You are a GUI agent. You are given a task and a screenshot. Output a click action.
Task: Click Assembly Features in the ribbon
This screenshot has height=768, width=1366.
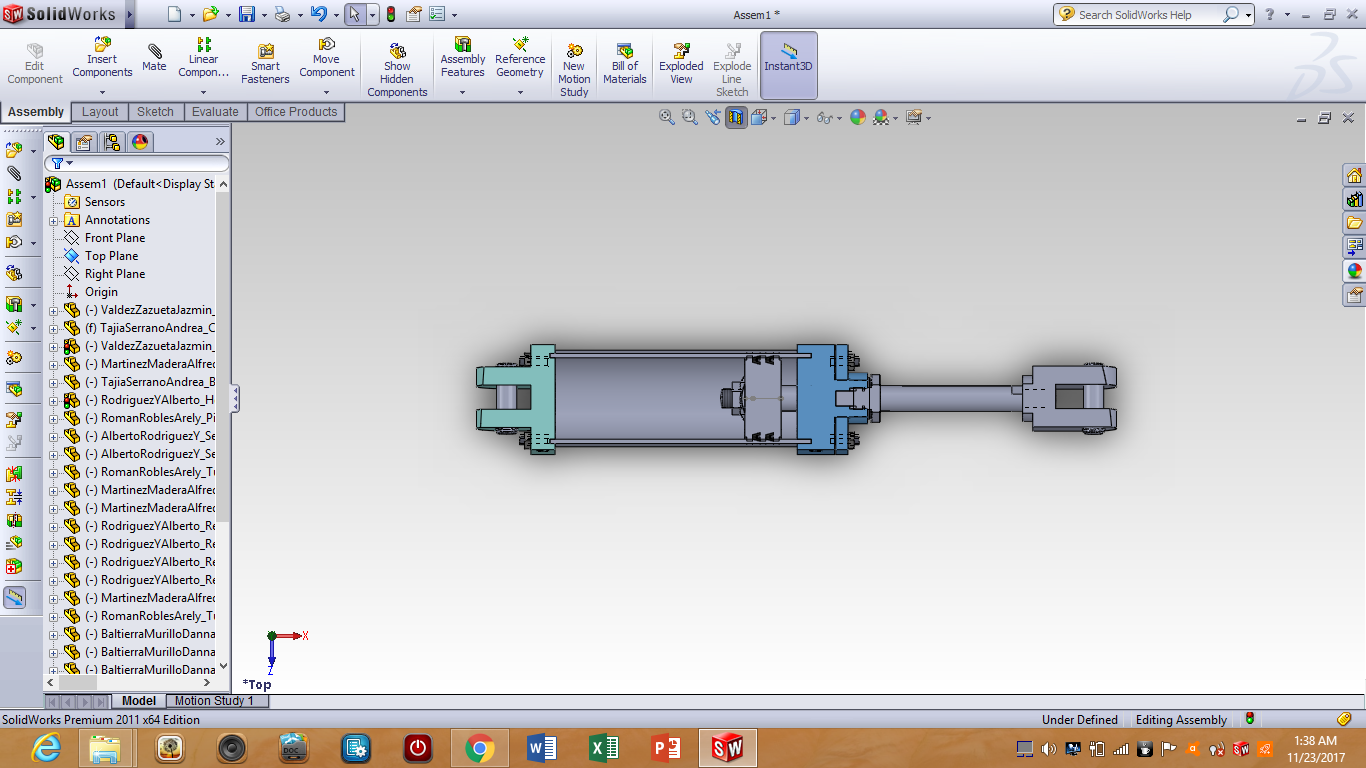(x=462, y=60)
